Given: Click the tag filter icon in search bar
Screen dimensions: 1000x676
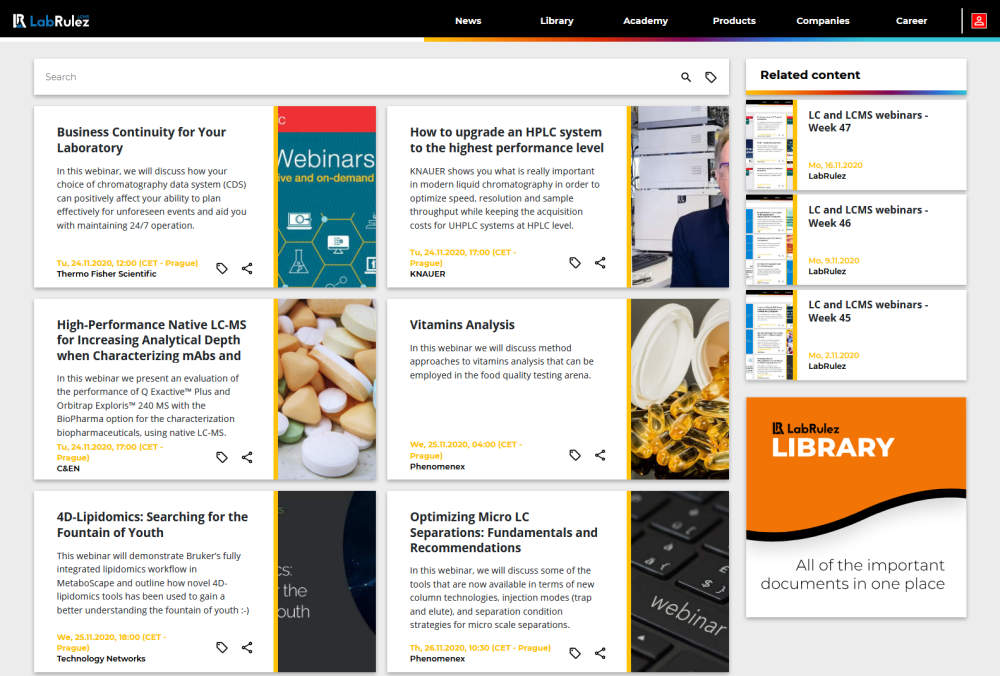Looking at the screenshot, I should (x=710, y=77).
